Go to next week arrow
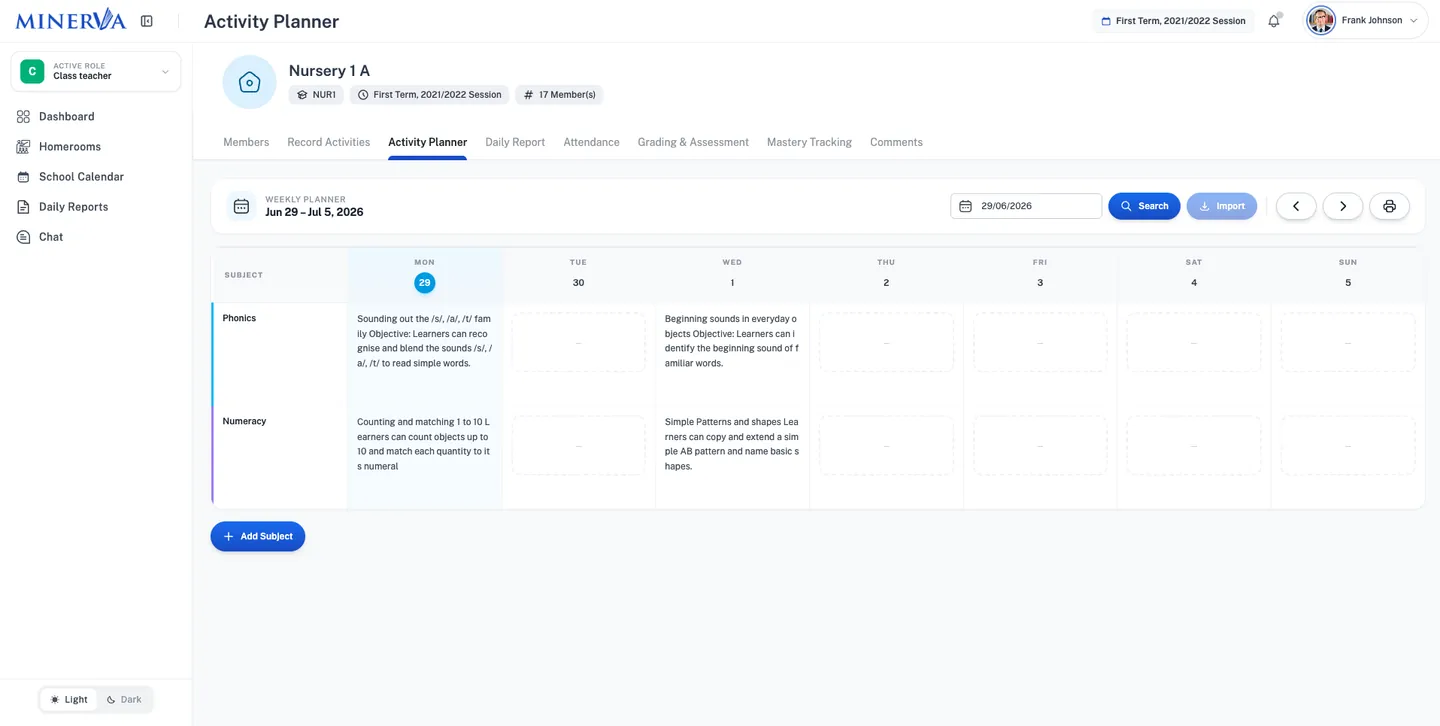Image resolution: width=1440 pixels, height=726 pixels. pos(1343,206)
